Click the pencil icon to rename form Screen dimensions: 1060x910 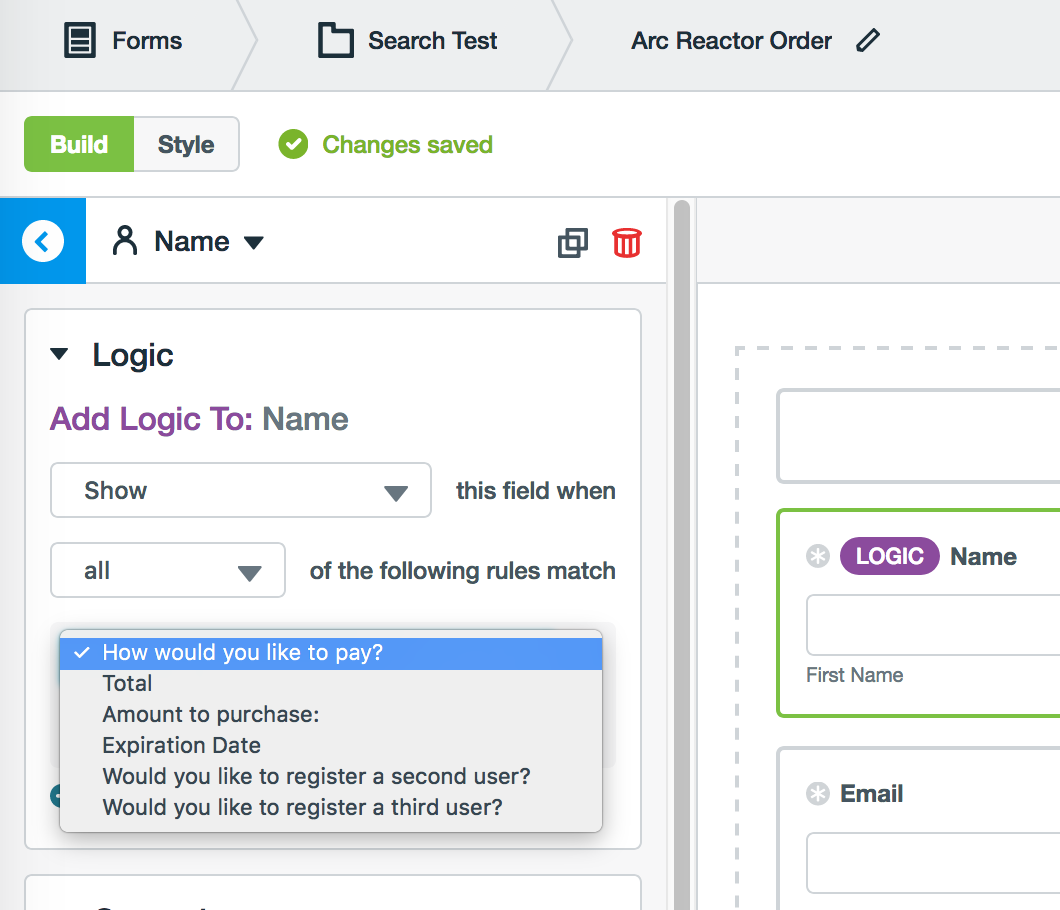pos(868,41)
